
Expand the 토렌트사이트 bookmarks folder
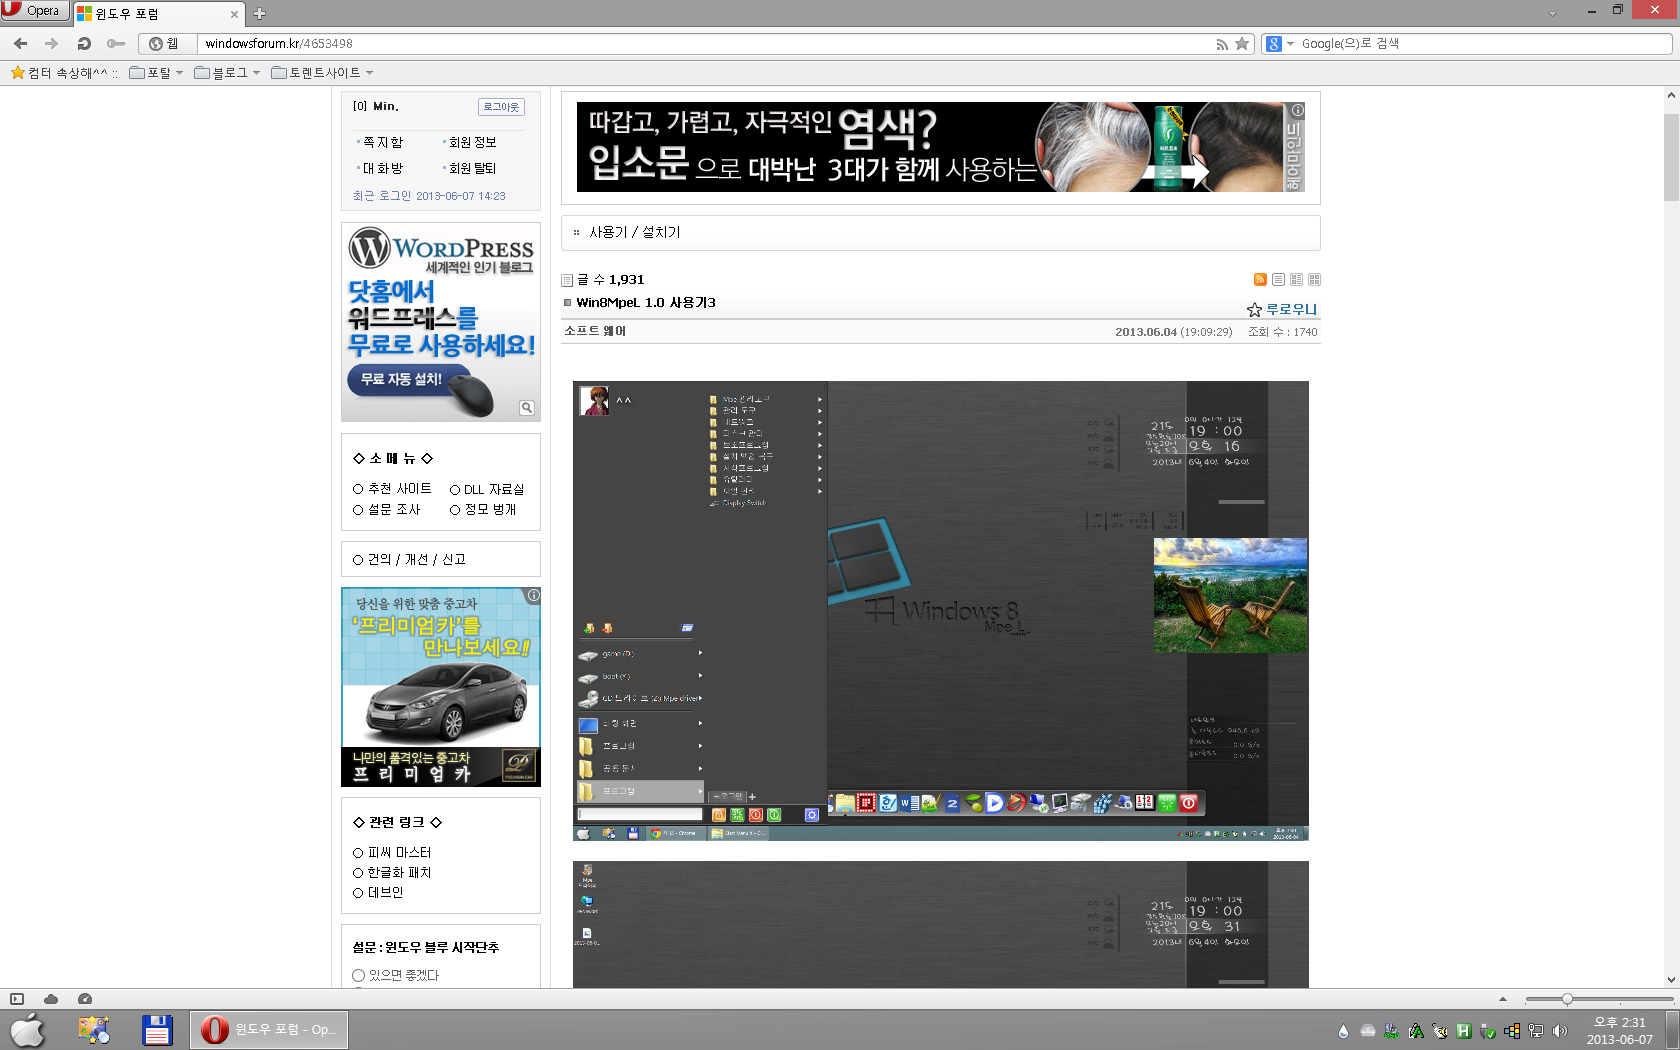coord(322,72)
